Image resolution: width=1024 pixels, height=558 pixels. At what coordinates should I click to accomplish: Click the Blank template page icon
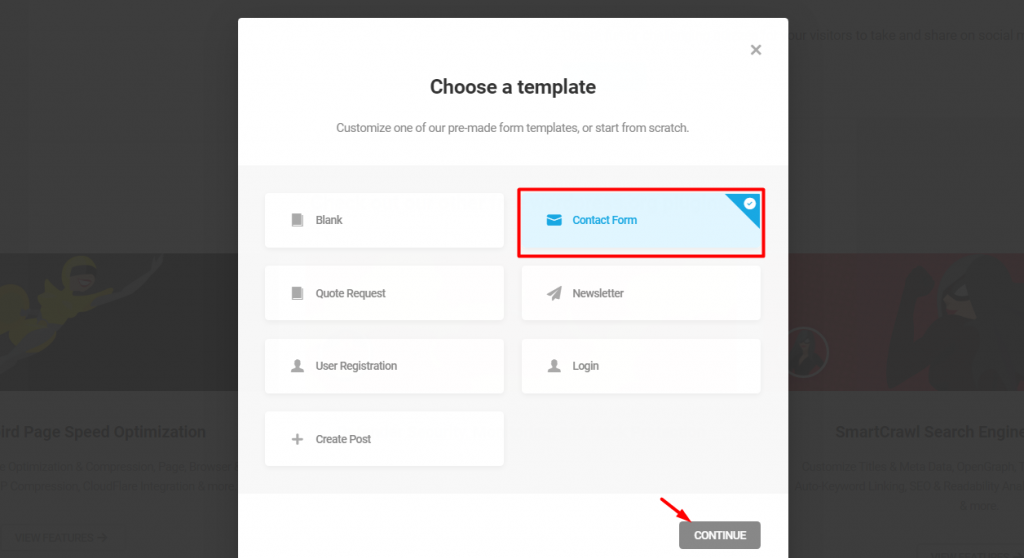tap(297, 220)
